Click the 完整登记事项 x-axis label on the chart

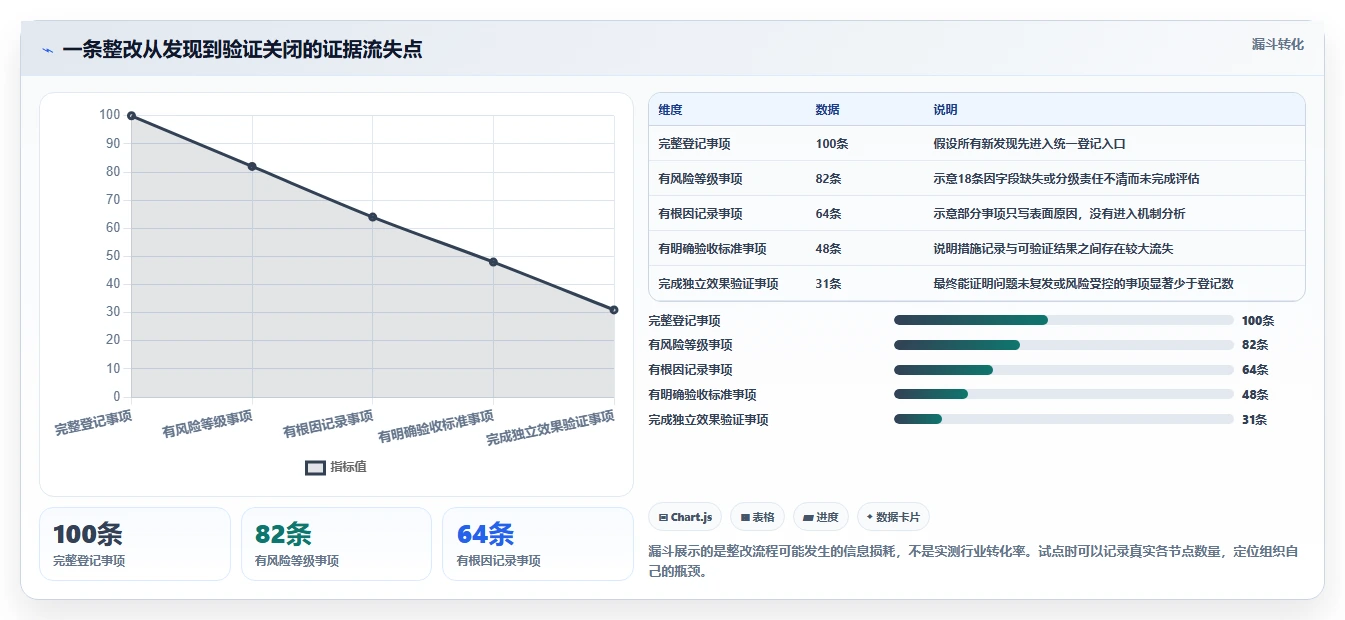[93, 421]
